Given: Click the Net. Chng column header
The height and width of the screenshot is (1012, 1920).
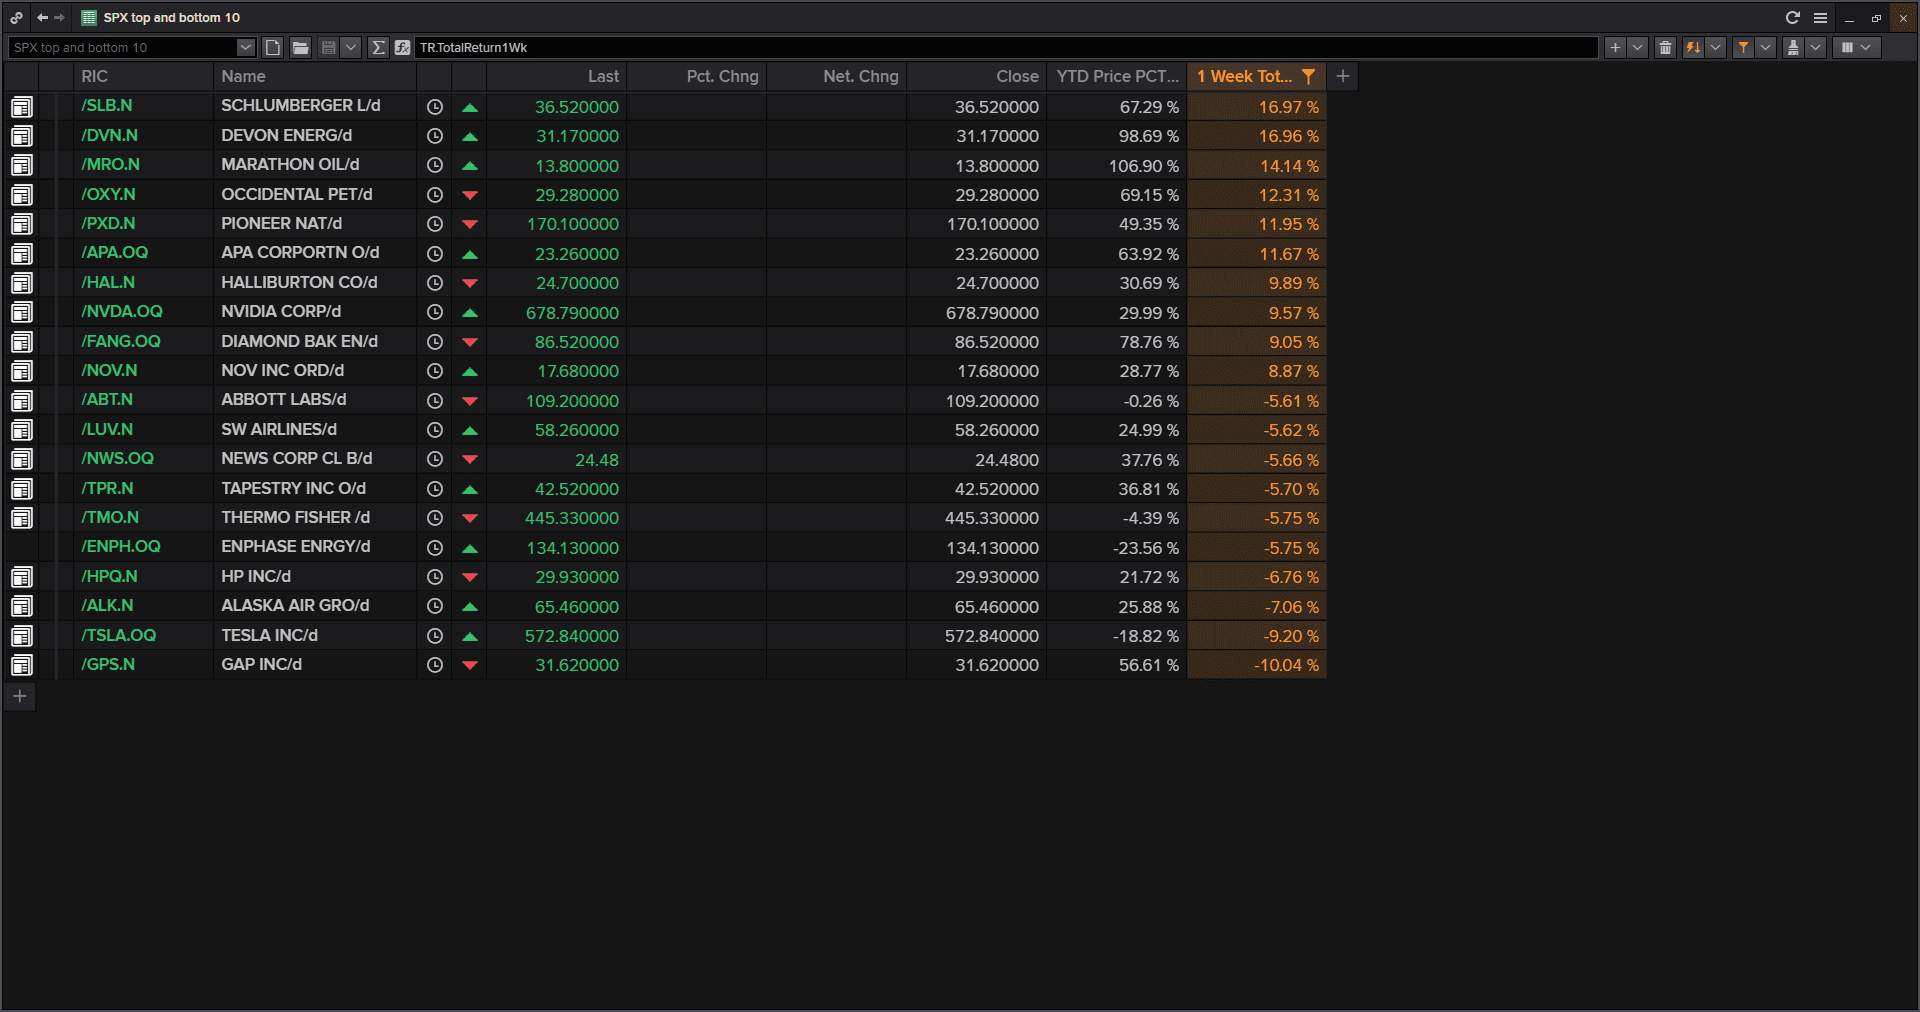Looking at the screenshot, I should [x=836, y=76].
